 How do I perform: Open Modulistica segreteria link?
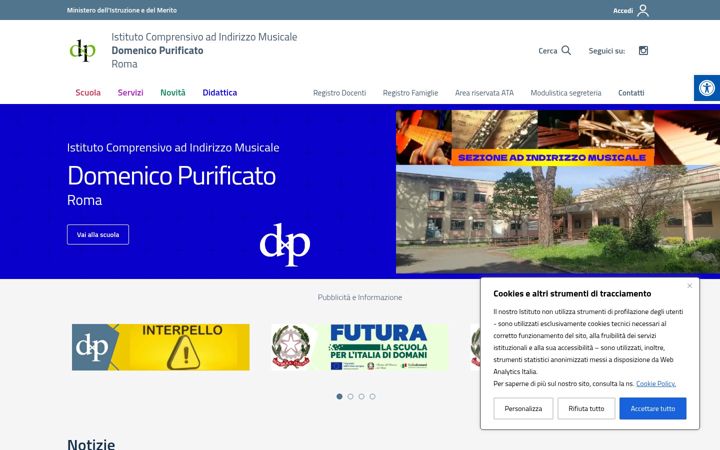point(566,93)
